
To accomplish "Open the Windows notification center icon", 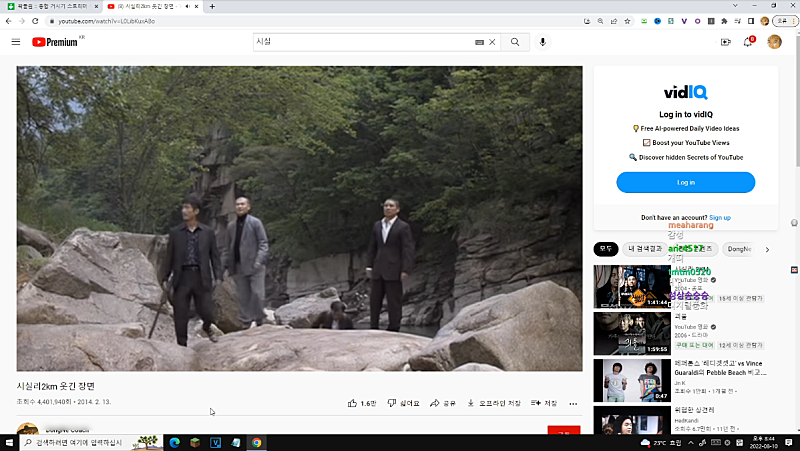I will pos(789,442).
